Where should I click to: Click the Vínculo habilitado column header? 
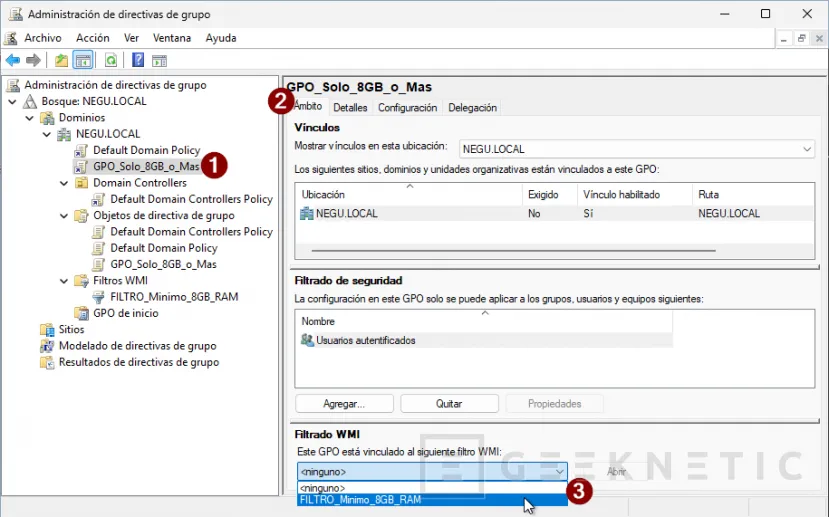[x=634, y=194]
